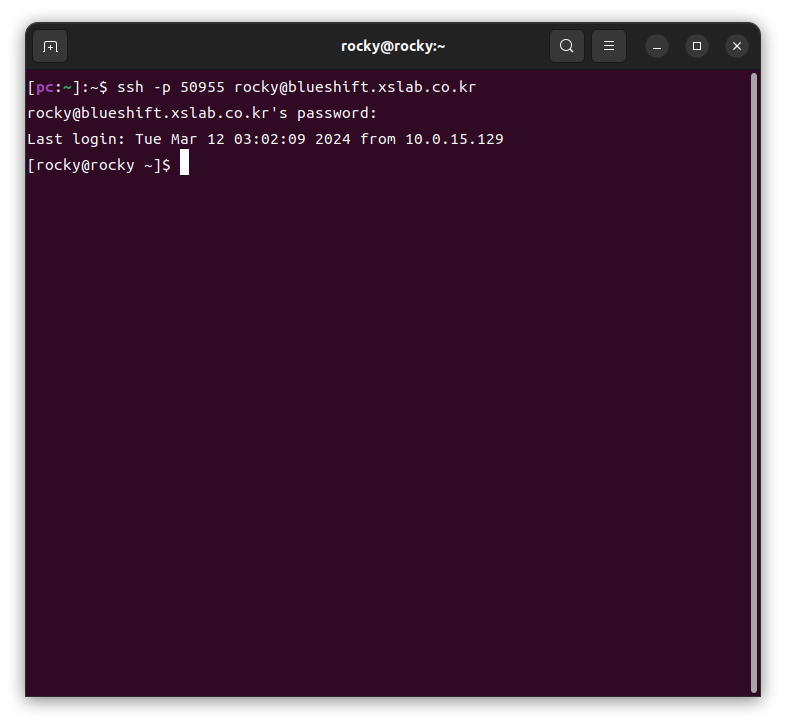Click the IP address 10.0.15.129

454,139
